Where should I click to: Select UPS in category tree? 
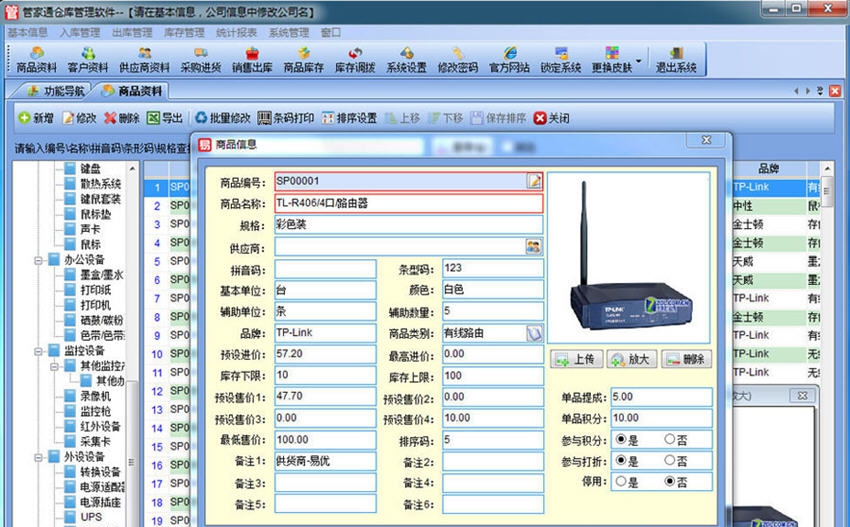click(x=90, y=517)
